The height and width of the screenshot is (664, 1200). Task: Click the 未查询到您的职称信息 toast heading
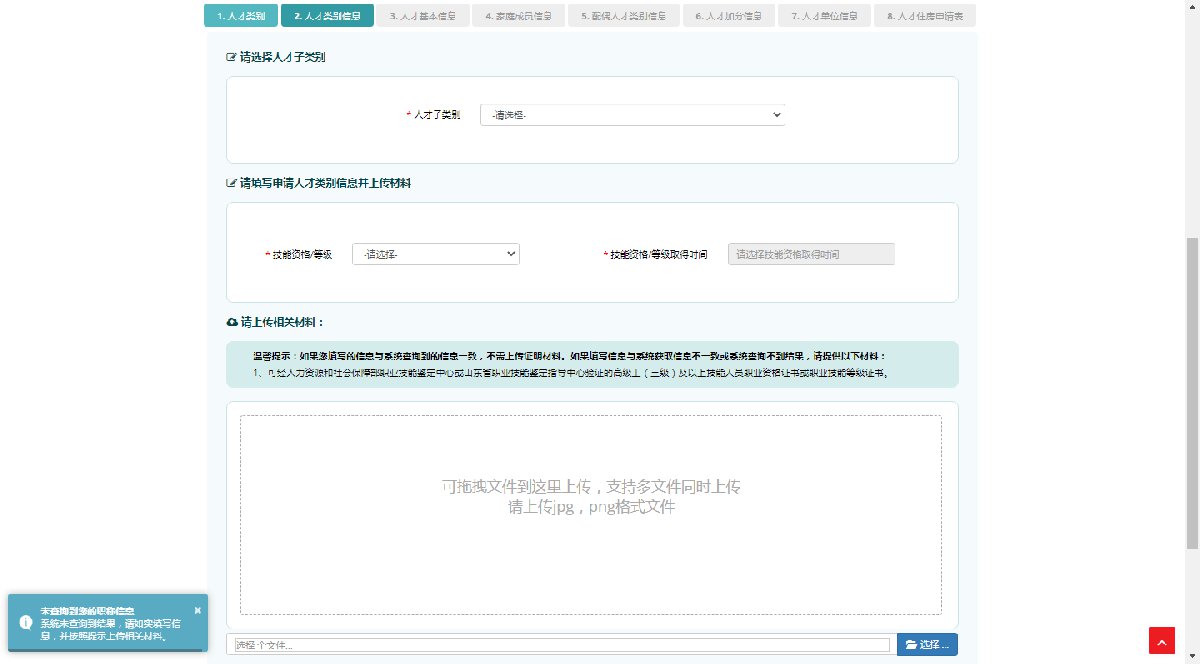(87, 610)
